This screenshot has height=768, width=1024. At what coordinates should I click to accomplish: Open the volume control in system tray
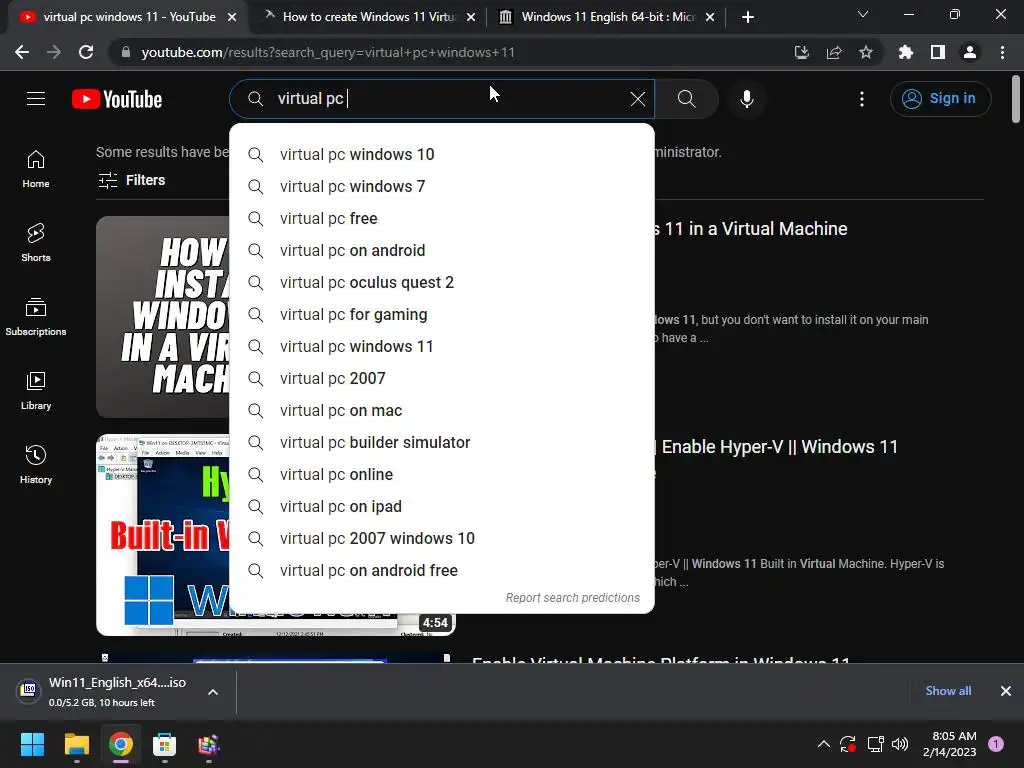(x=899, y=744)
